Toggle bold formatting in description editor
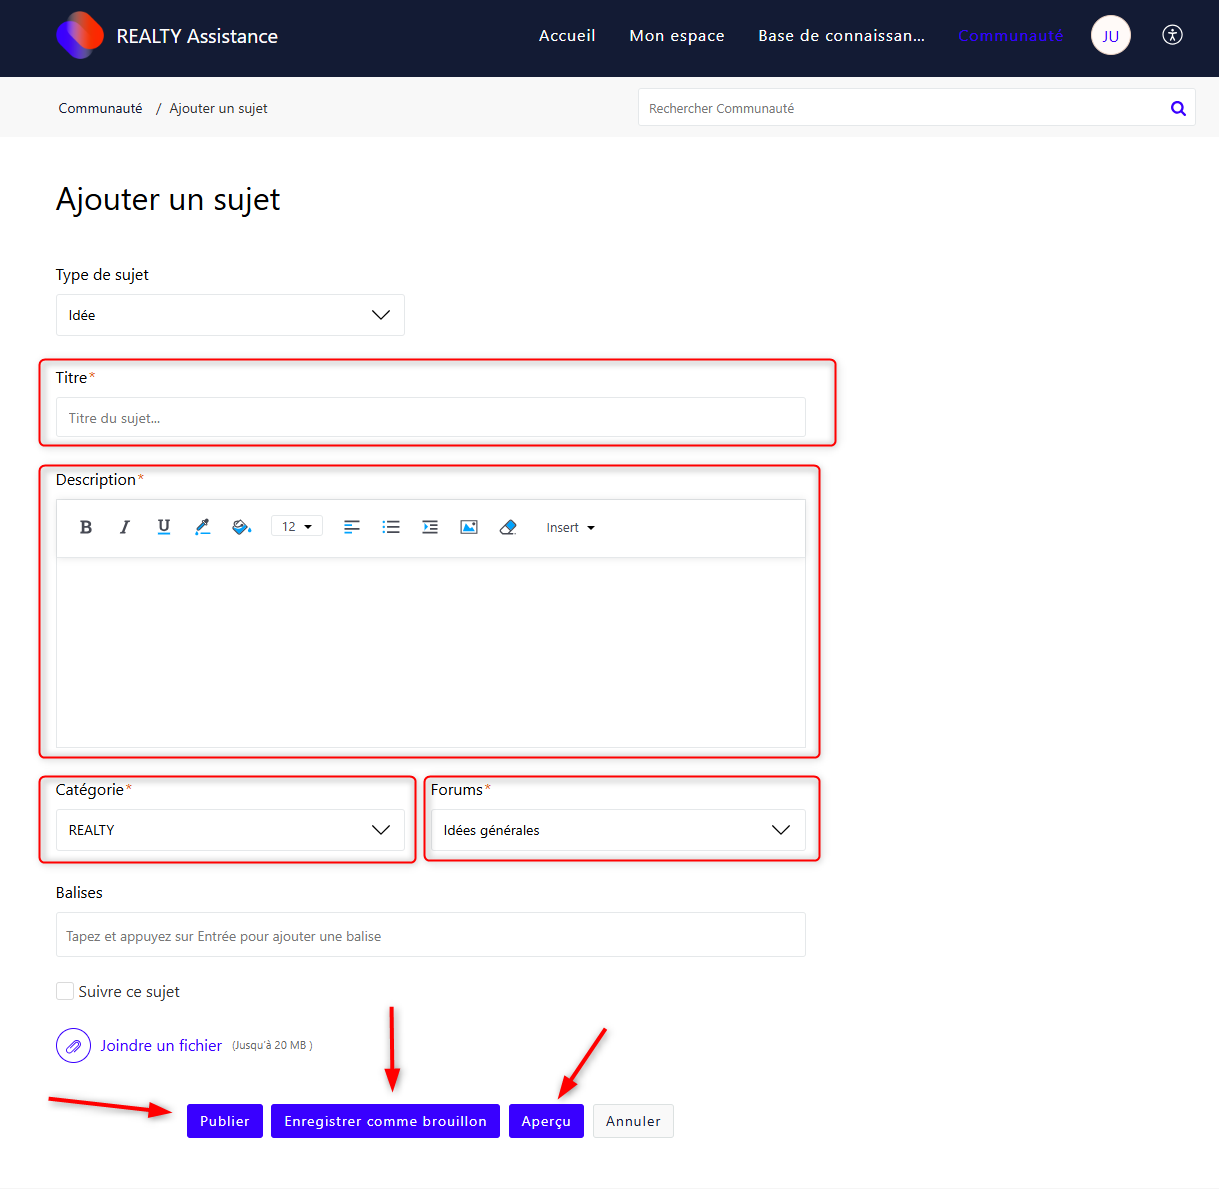This screenshot has width=1219, height=1189. (x=86, y=527)
